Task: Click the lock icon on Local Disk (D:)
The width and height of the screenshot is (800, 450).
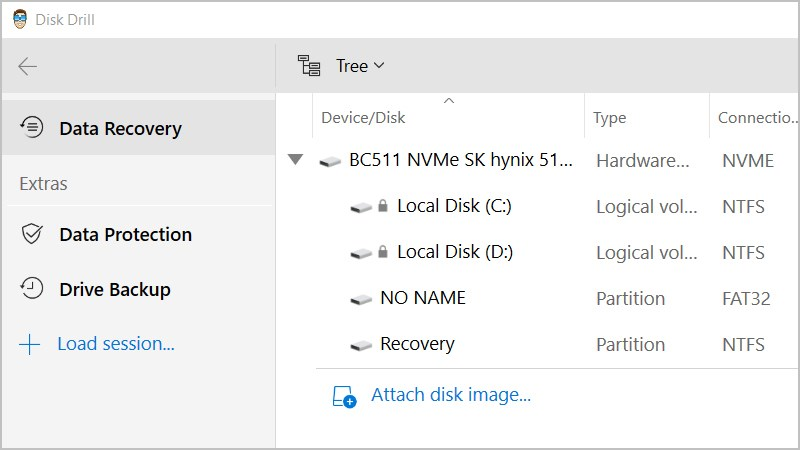Action: pos(383,252)
